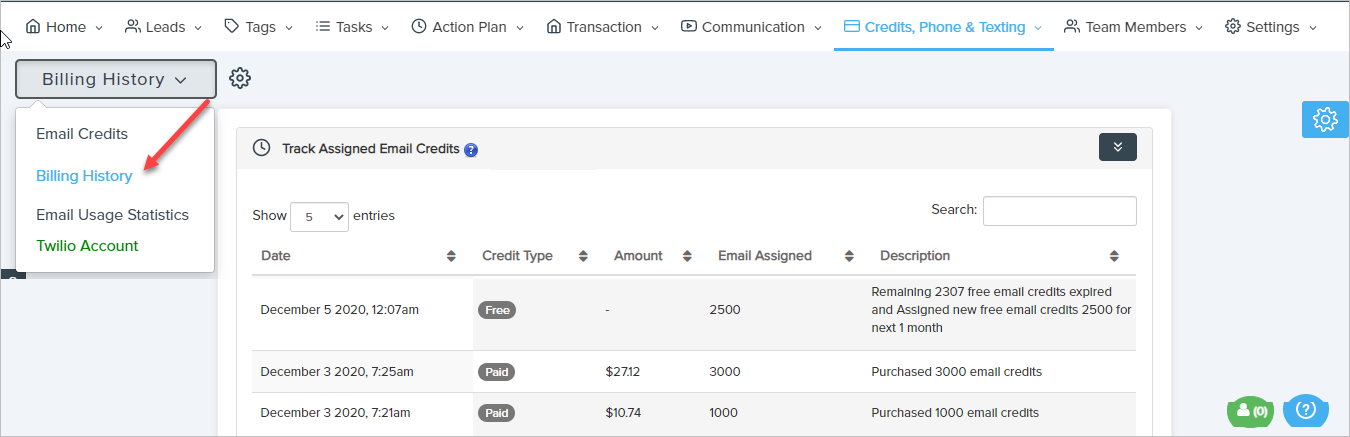
Task: Open the Action Plan menu
Action: [x=467, y=27]
